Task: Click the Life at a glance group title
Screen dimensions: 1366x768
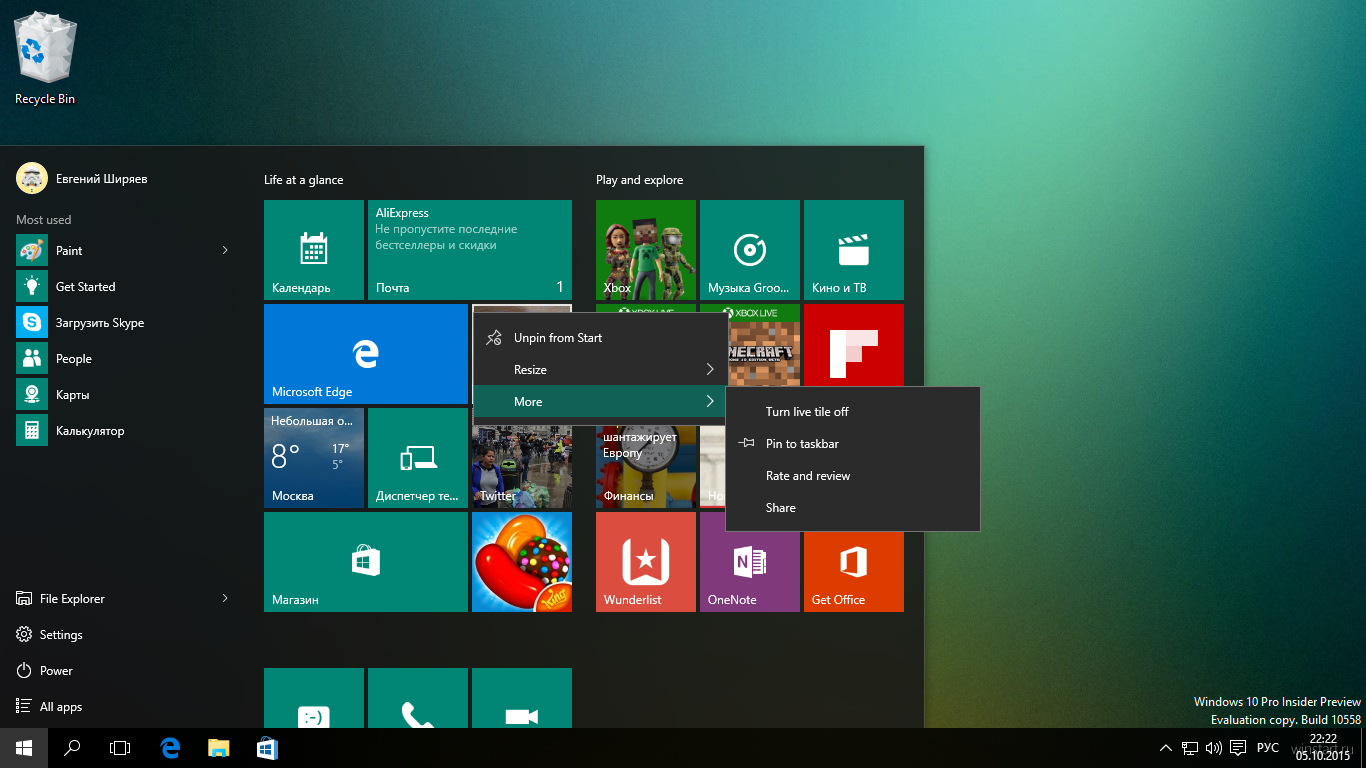Action: 303,180
